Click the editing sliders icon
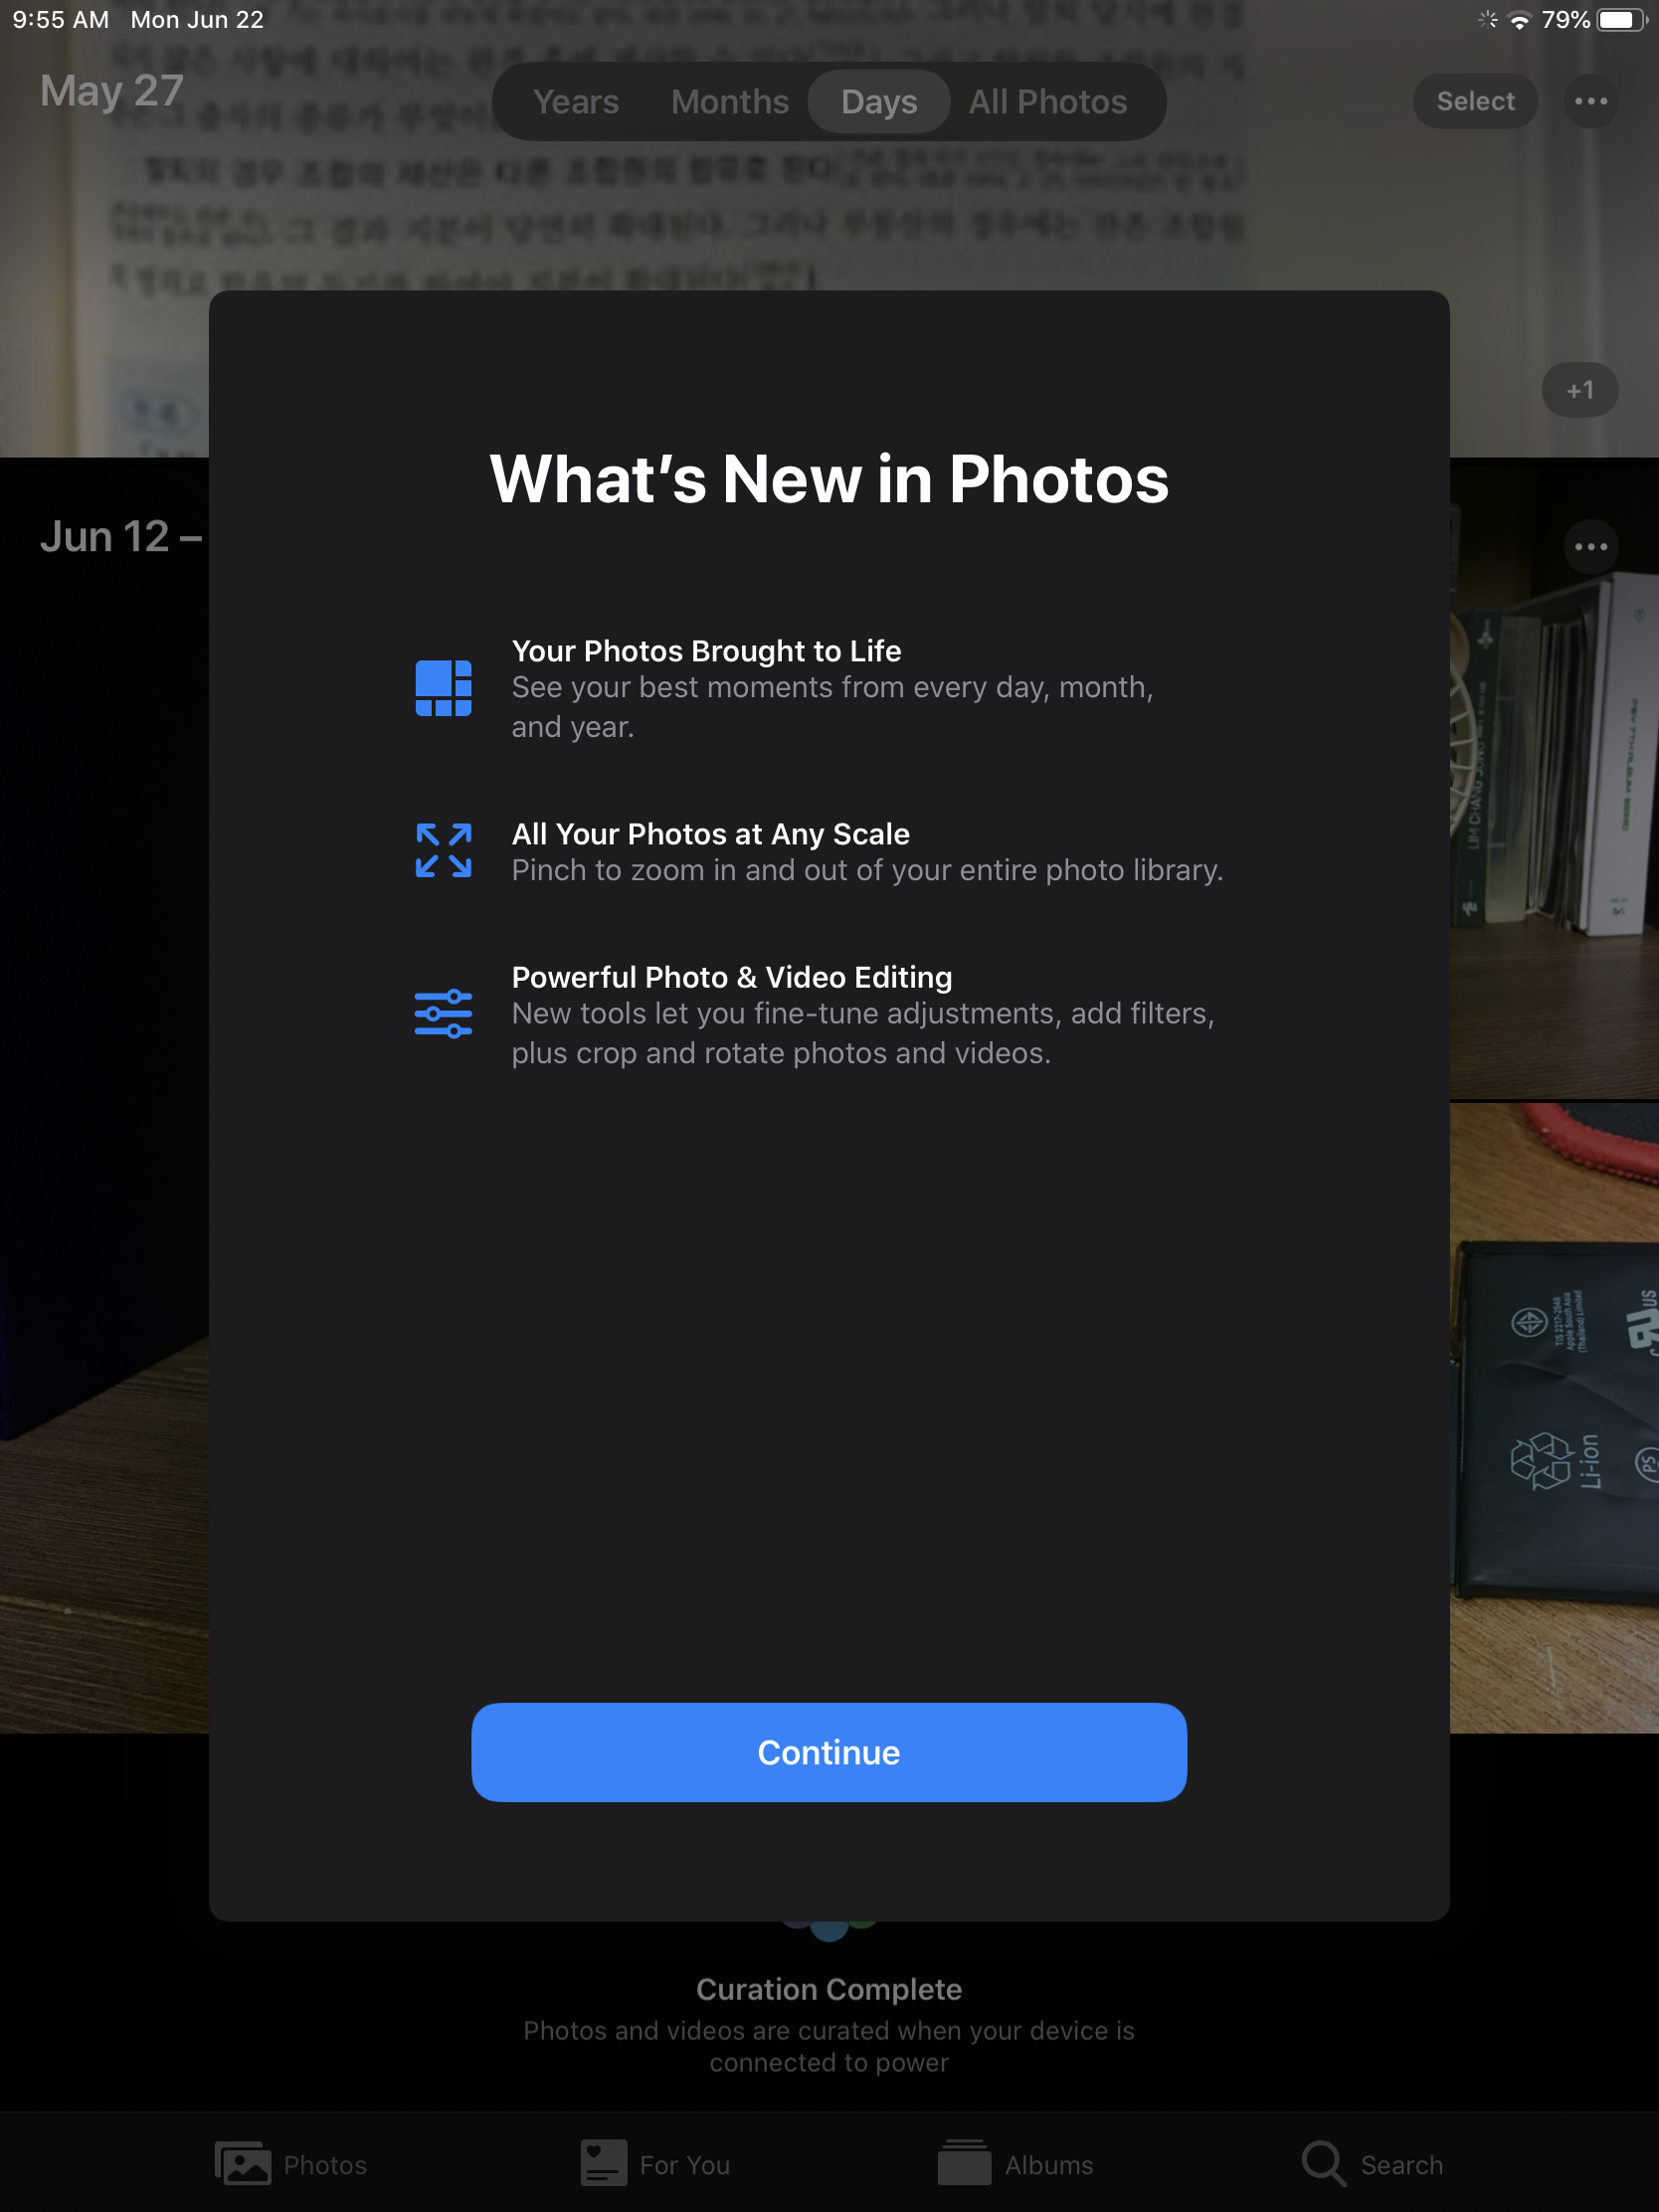The image size is (1659, 2212). click(x=443, y=1014)
